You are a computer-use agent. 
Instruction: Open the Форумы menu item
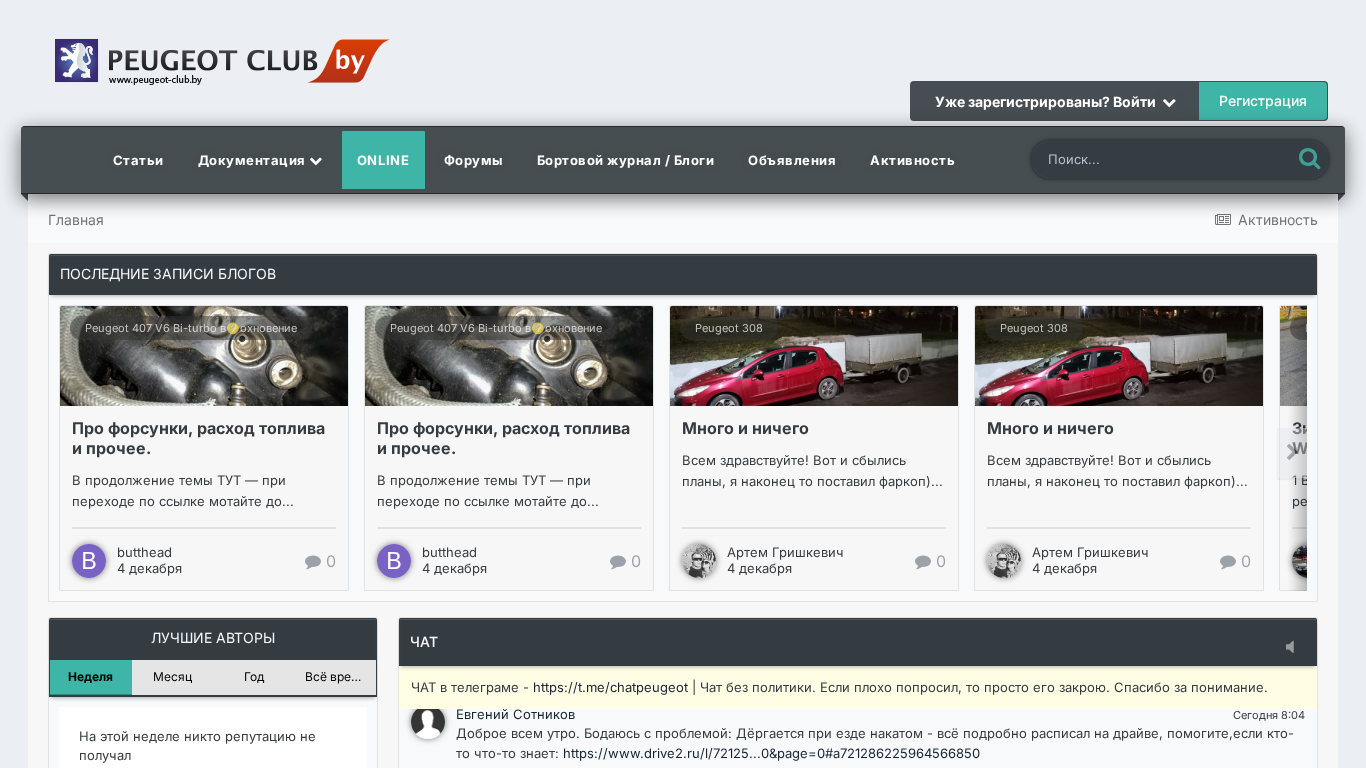point(473,160)
